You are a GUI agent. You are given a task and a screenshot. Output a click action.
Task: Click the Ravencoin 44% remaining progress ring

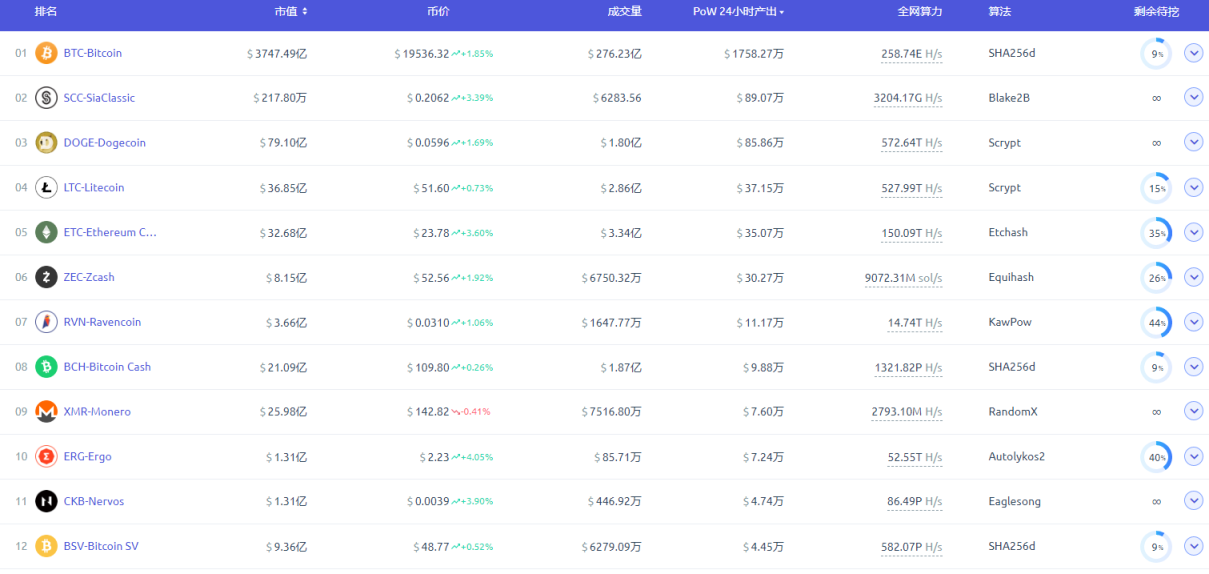click(1156, 322)
